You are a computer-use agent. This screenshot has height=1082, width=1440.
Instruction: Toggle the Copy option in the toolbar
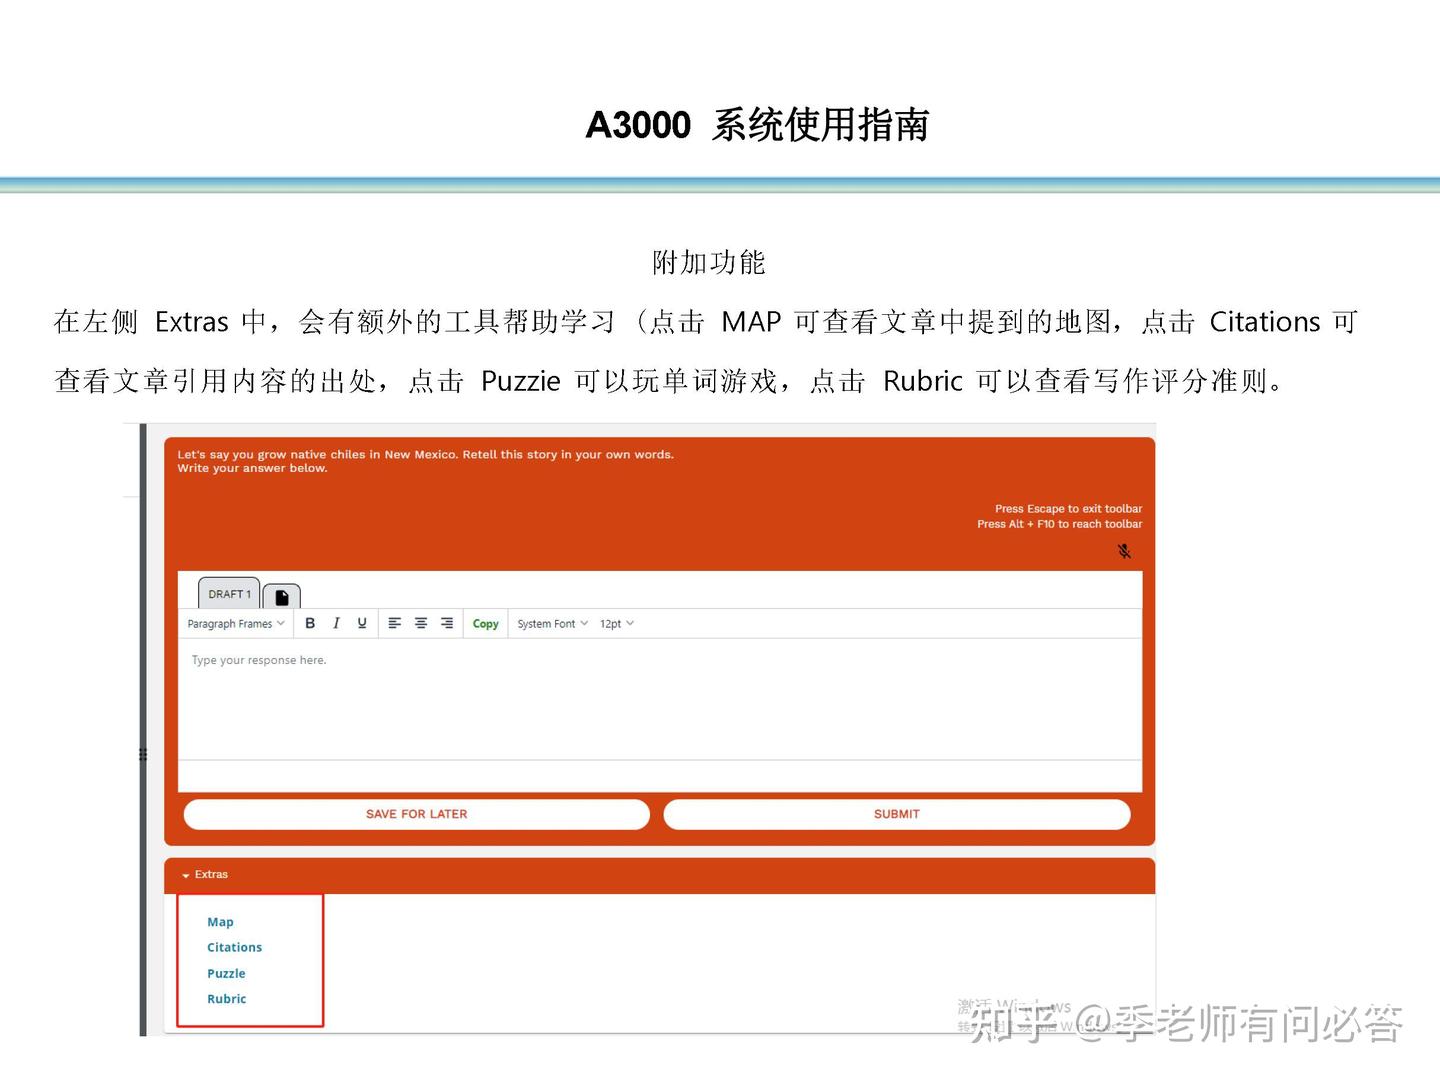[485, 623]
